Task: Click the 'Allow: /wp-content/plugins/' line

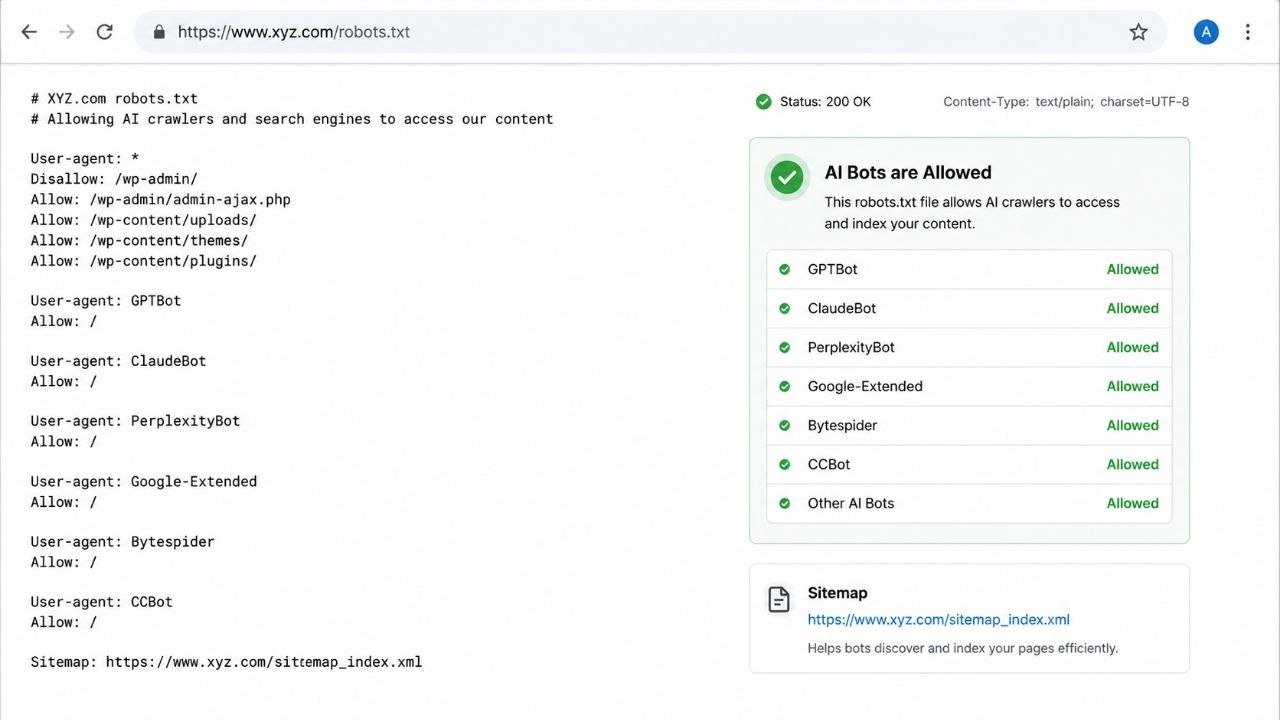Action: (143, 260)
